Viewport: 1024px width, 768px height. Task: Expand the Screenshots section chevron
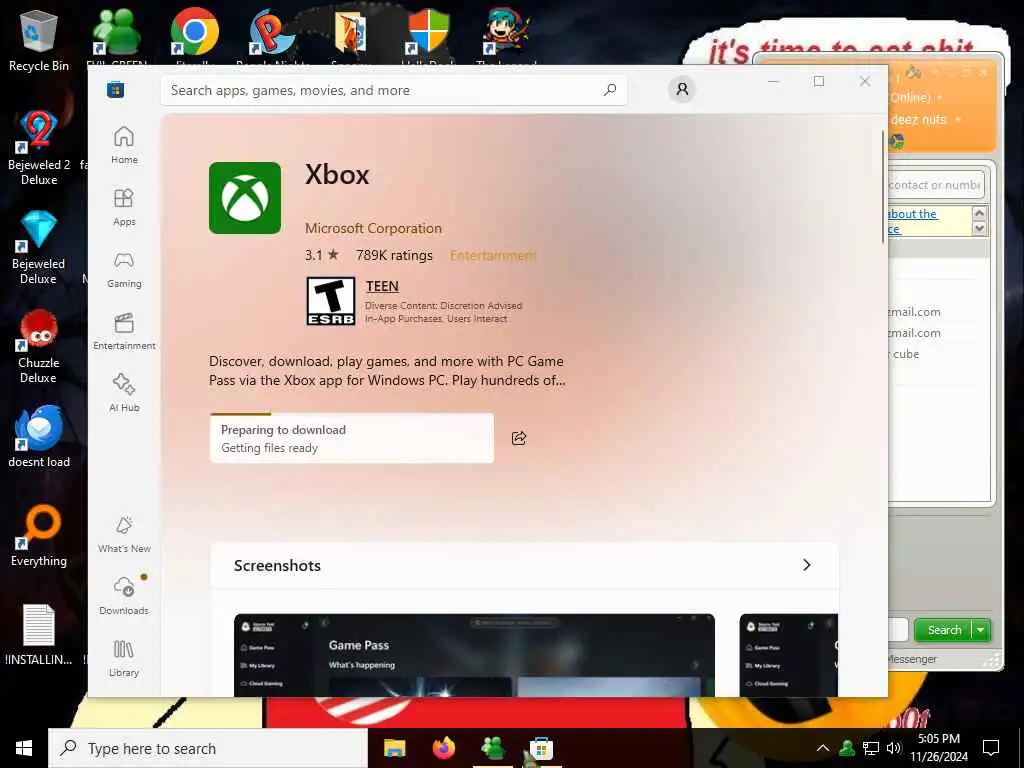[807, 565]
